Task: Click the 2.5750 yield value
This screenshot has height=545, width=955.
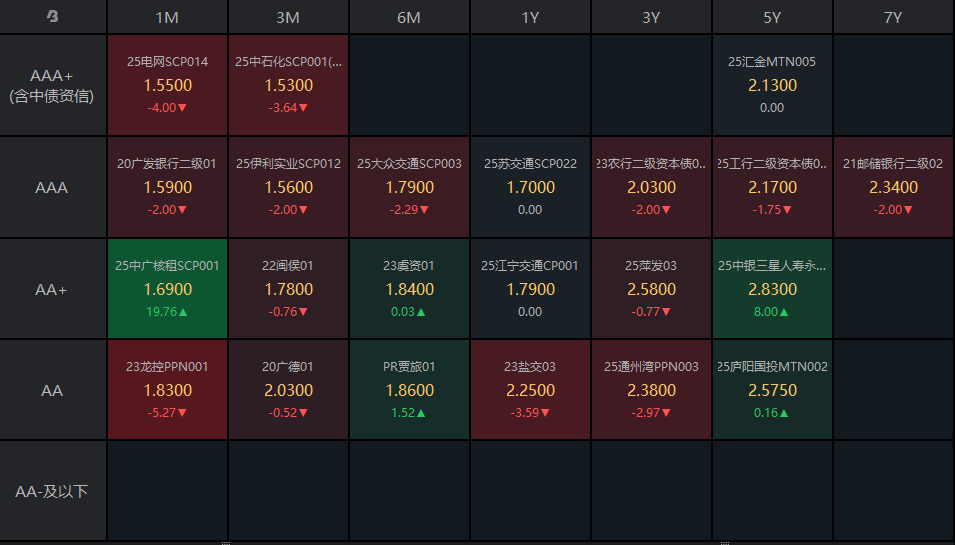Action: tap(772, 390)
